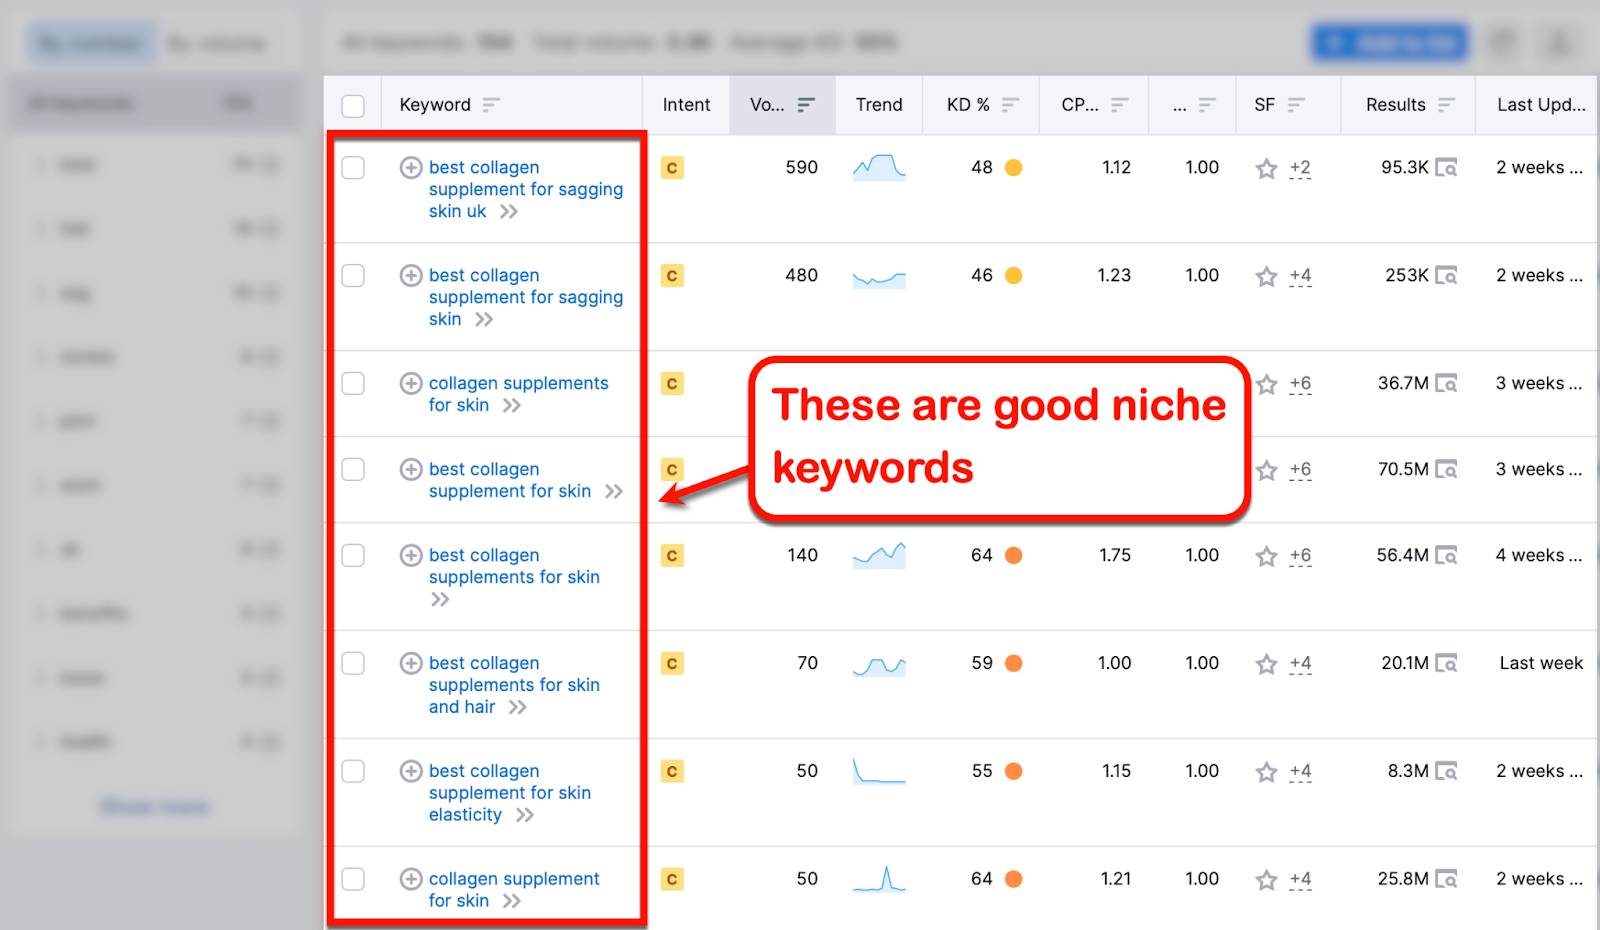Open SERP features star for 95.3K results row
Image resolution: width=1600 pixels, height=930 pixels.
(x=1266, y=169)
